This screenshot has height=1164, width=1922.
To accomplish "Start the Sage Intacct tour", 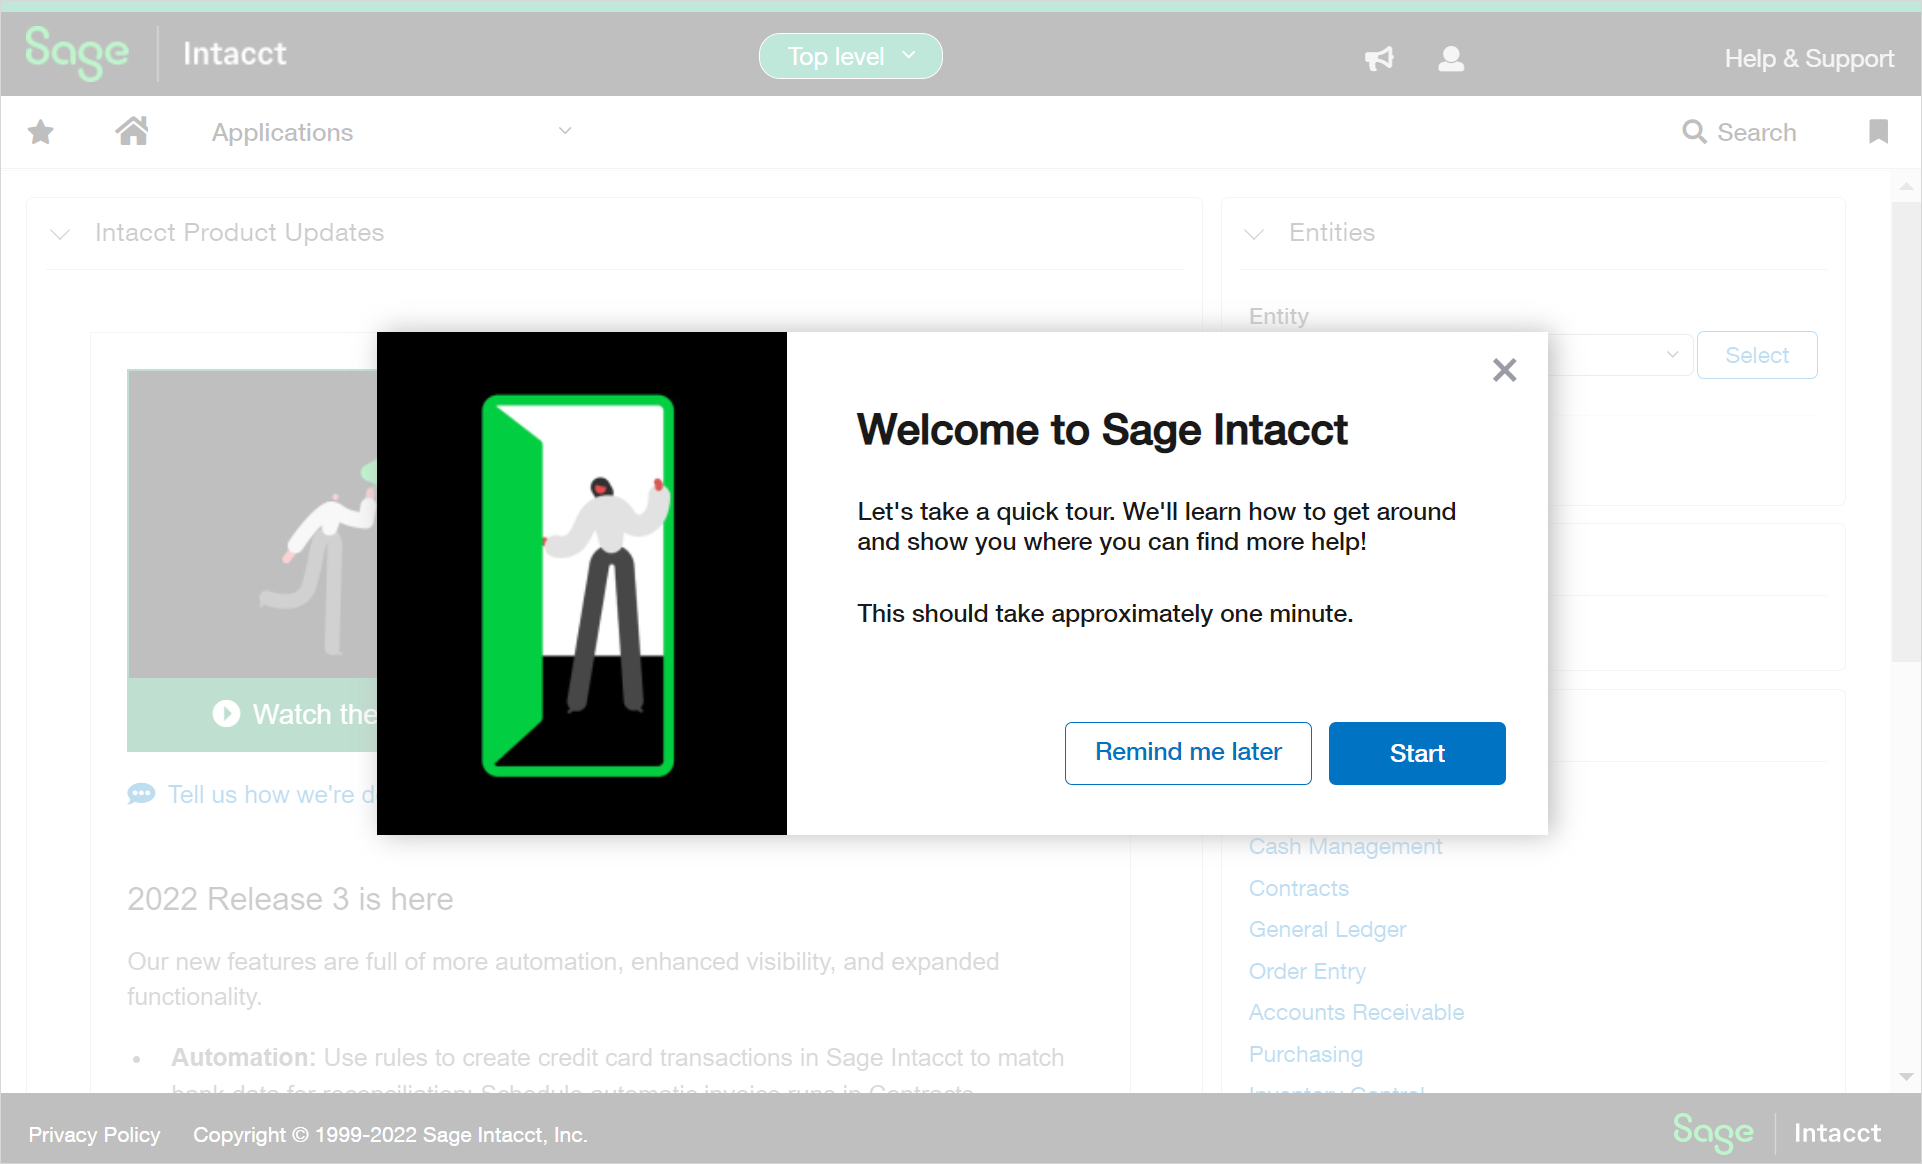I will point(1416,753).
